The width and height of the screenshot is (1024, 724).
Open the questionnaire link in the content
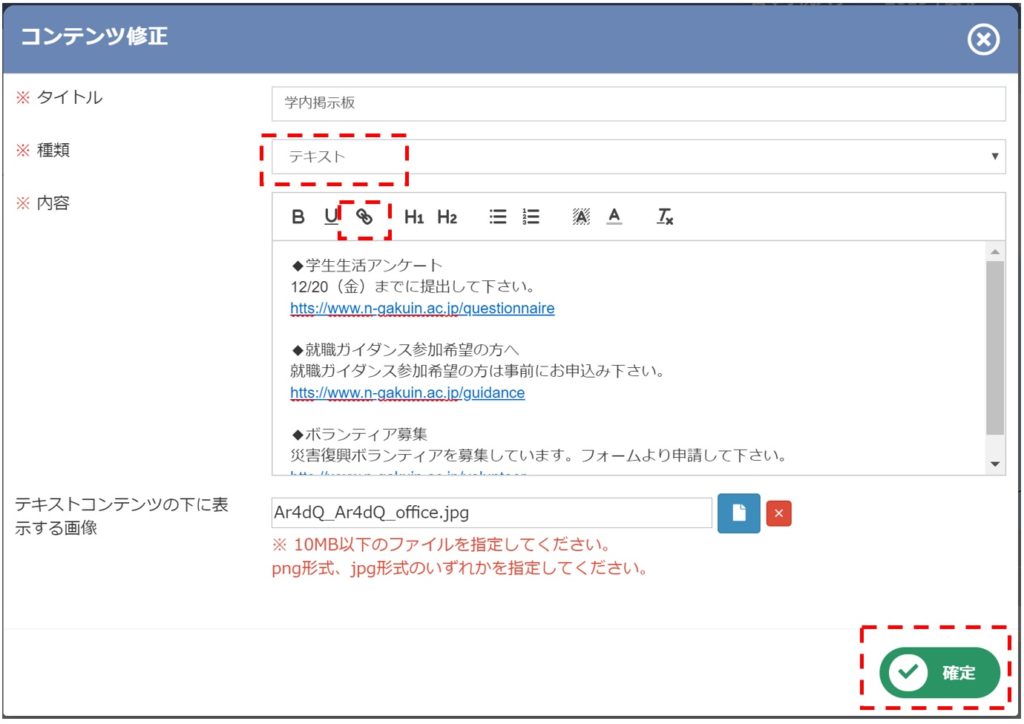click(423, 308)
